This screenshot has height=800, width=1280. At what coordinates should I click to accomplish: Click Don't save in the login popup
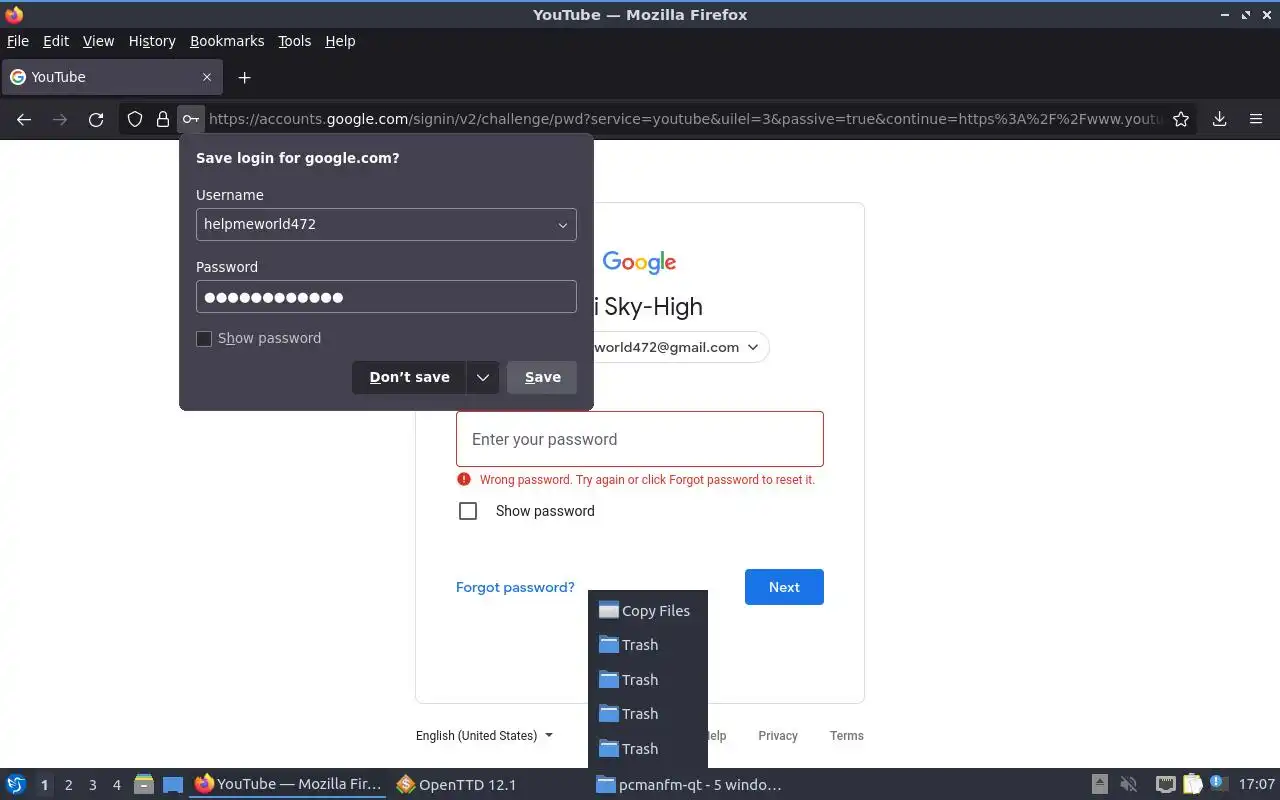click(x=409, y=377)
